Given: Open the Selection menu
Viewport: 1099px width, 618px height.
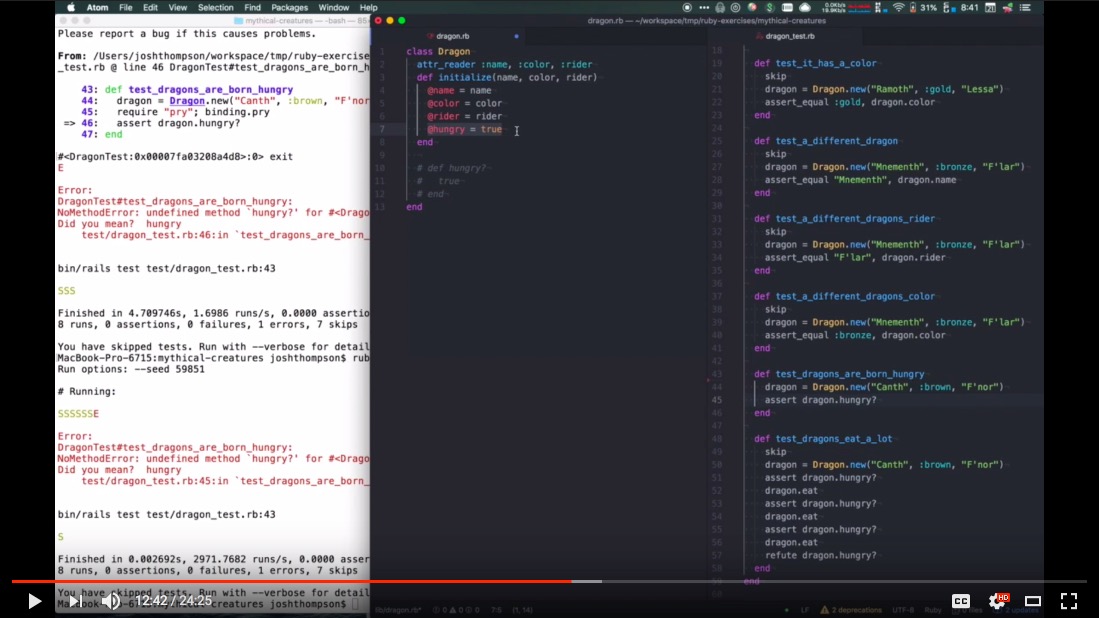Looking at the screenshot, I should tap(215, 7).
